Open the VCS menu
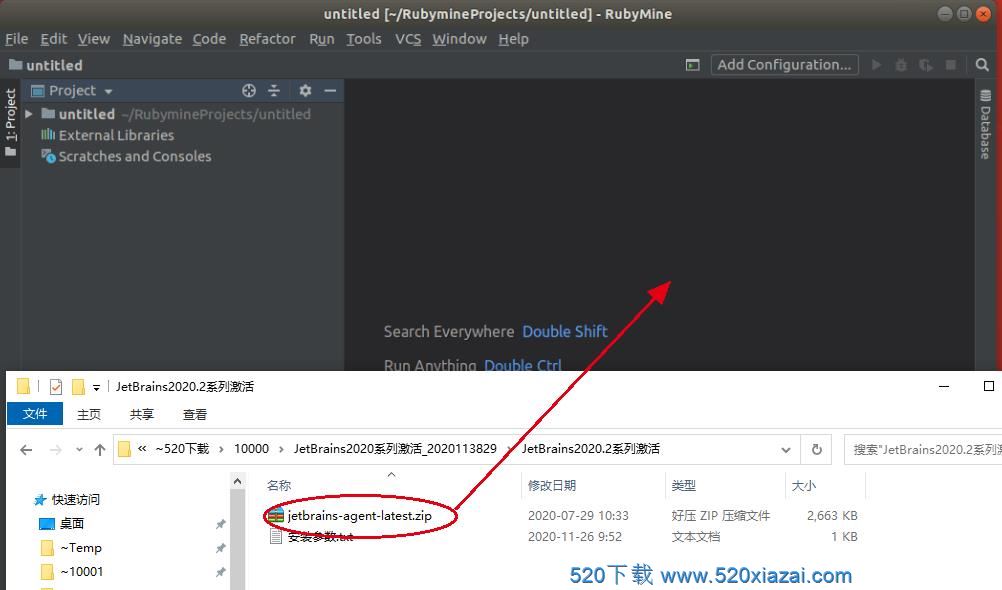Image resolution: width=1002 pixels, height=590 pixels. [x=408, y=39]
